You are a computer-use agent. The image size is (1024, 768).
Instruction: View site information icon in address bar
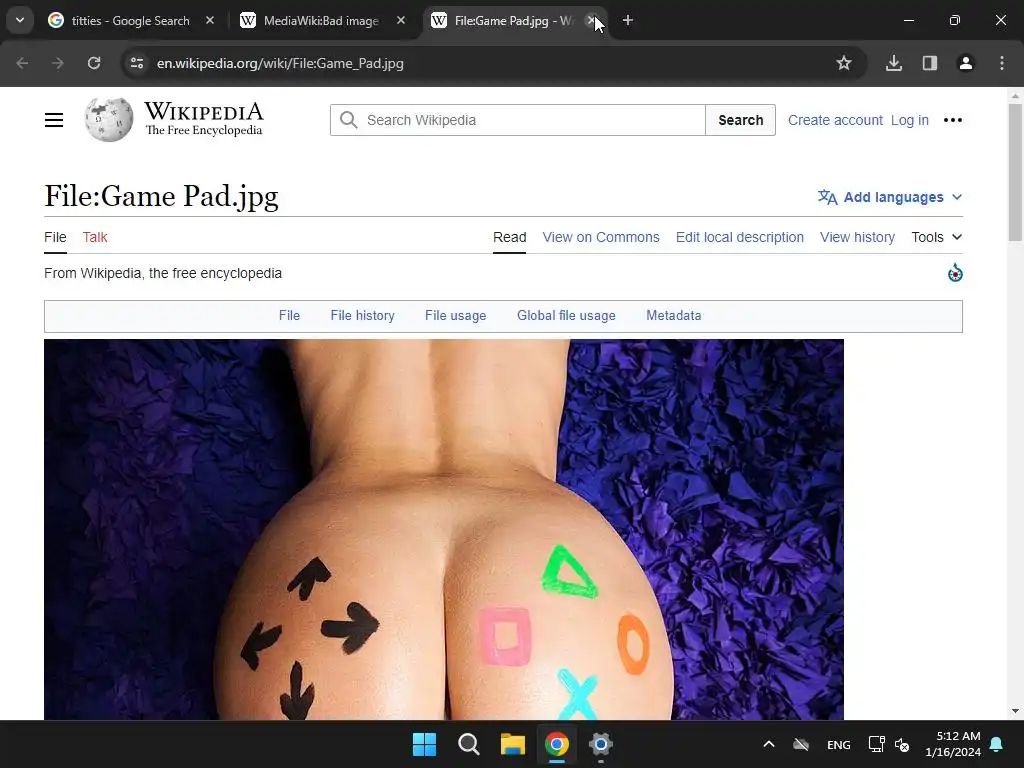(x=136, y=63)
